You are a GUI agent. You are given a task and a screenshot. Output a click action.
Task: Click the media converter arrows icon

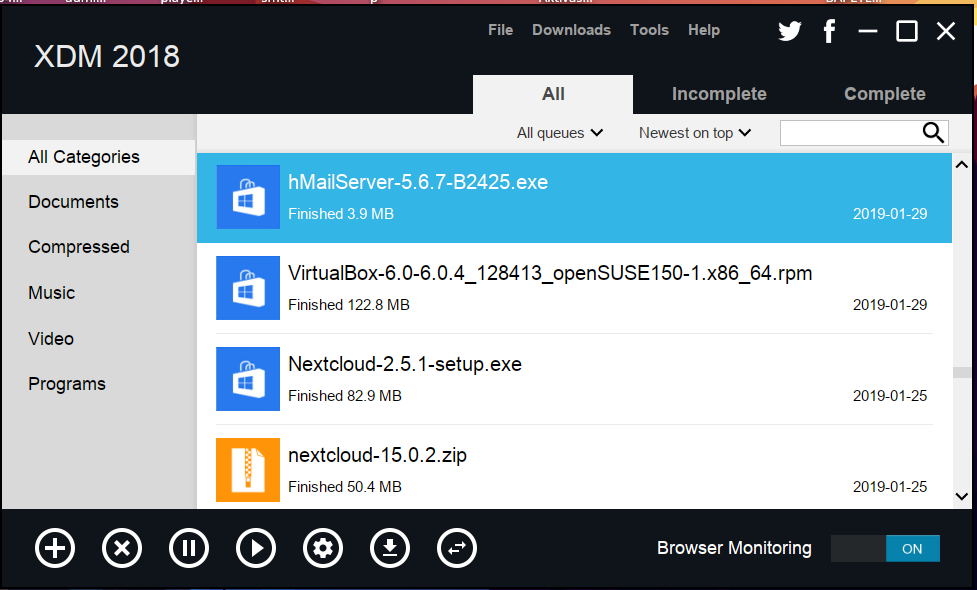(x=457, y=548)
